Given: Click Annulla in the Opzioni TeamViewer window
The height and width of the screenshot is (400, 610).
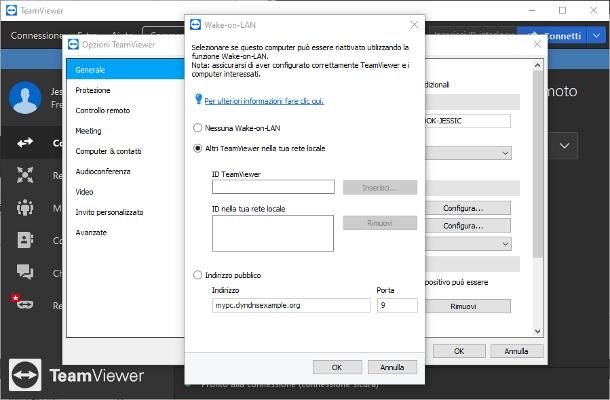Looking at the screenshot, I should pos(516,351).
